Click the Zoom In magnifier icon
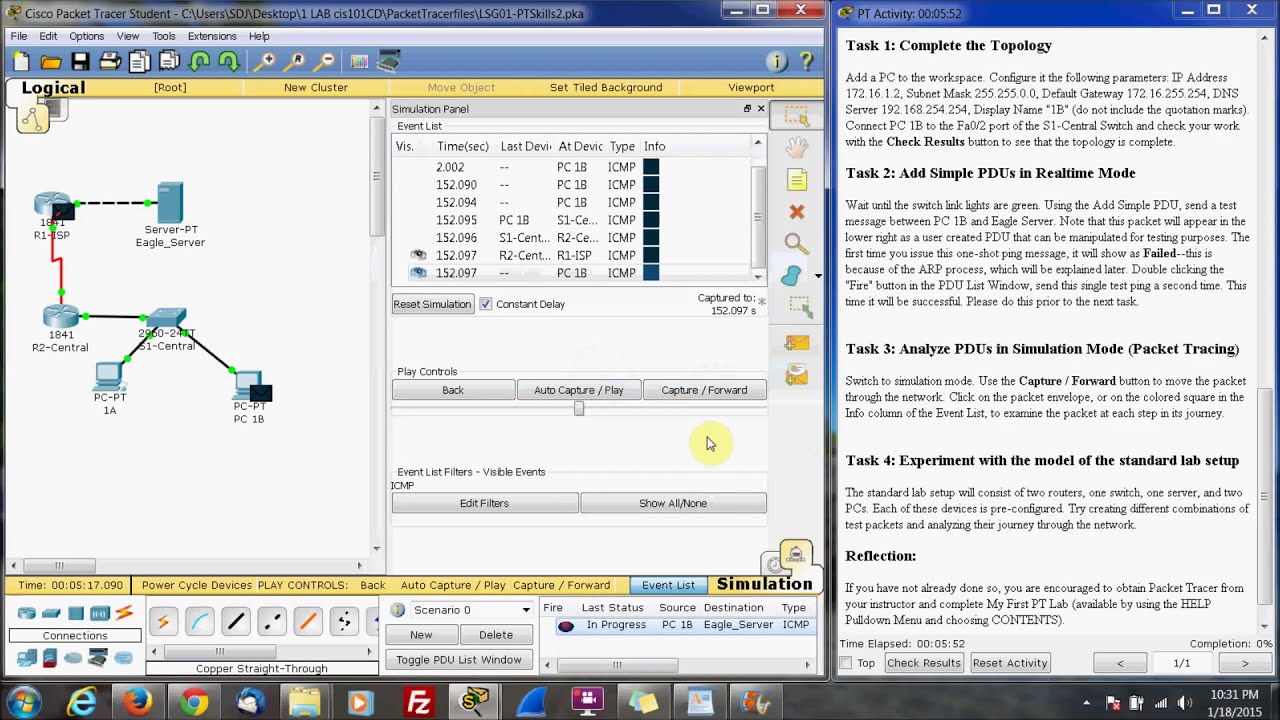This screenshot has height=720, width=1280. (x=264, y=62)
